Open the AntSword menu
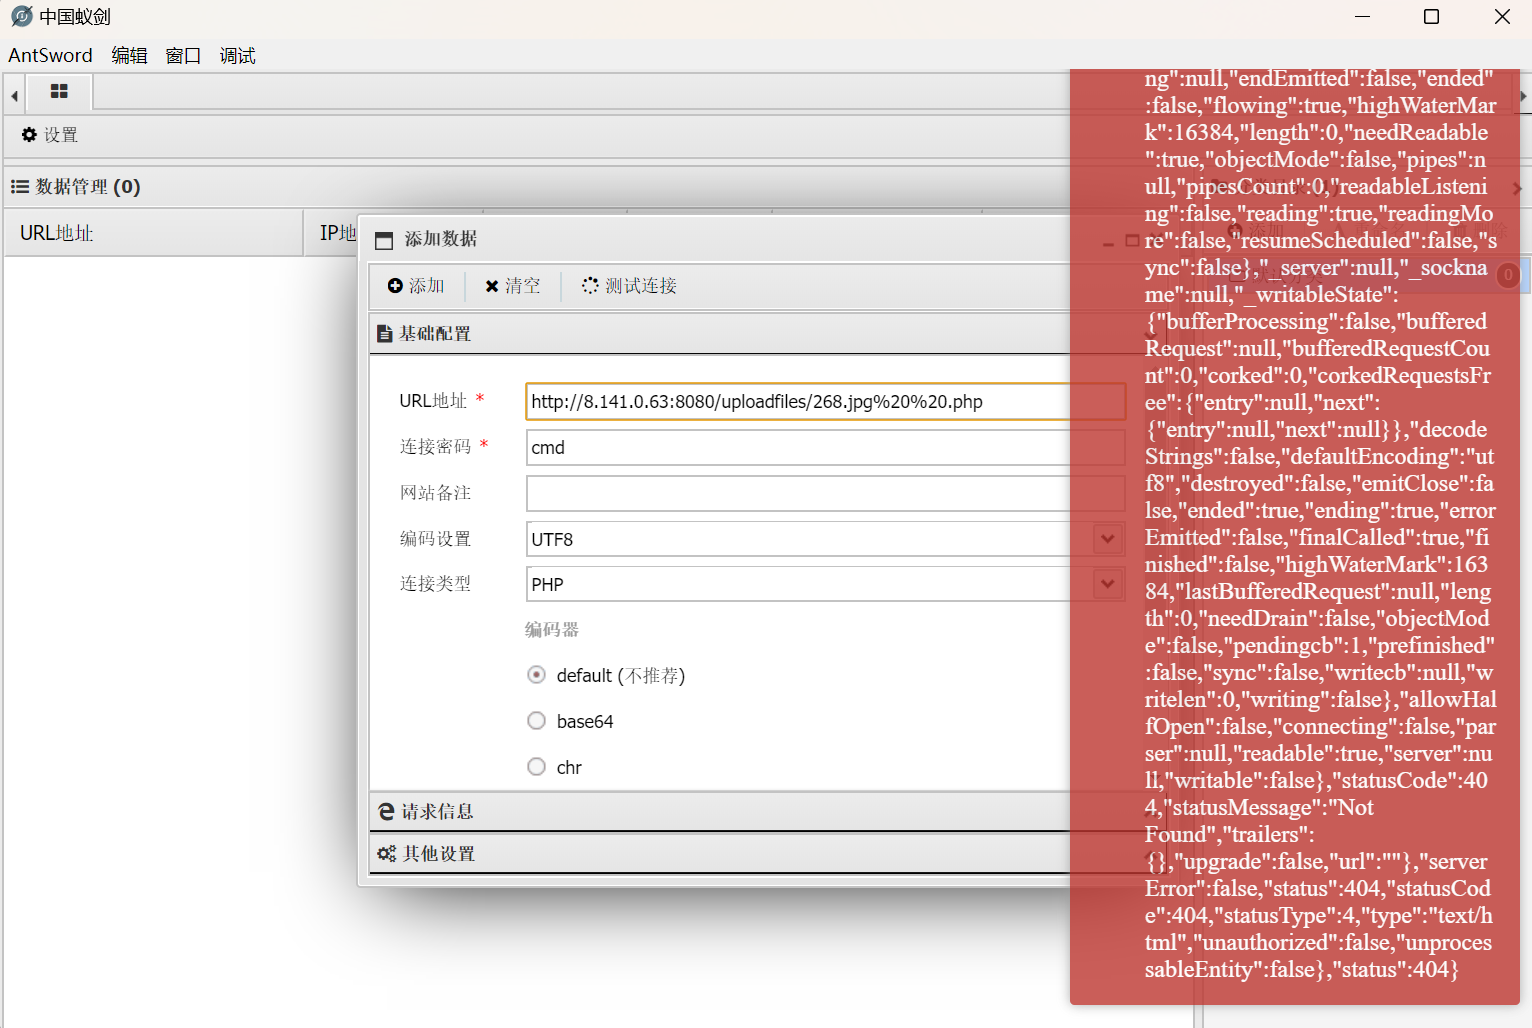 (x=50, y=55)
